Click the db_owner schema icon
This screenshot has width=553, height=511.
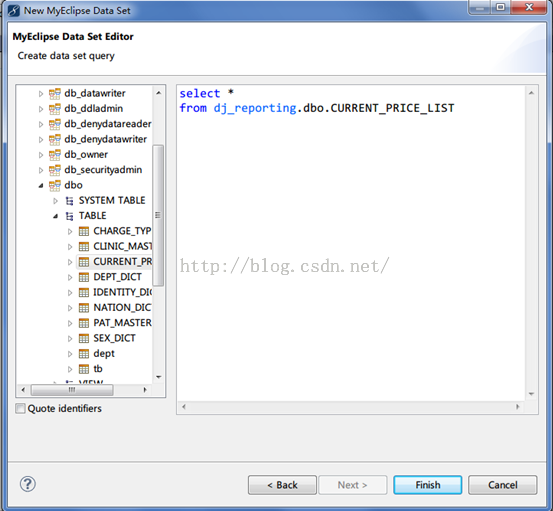(55, 154)
